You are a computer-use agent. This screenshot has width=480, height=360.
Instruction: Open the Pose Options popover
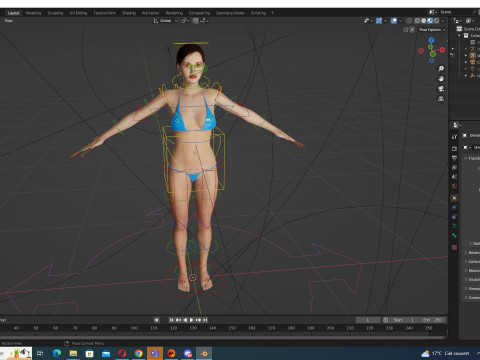(432, 30)
